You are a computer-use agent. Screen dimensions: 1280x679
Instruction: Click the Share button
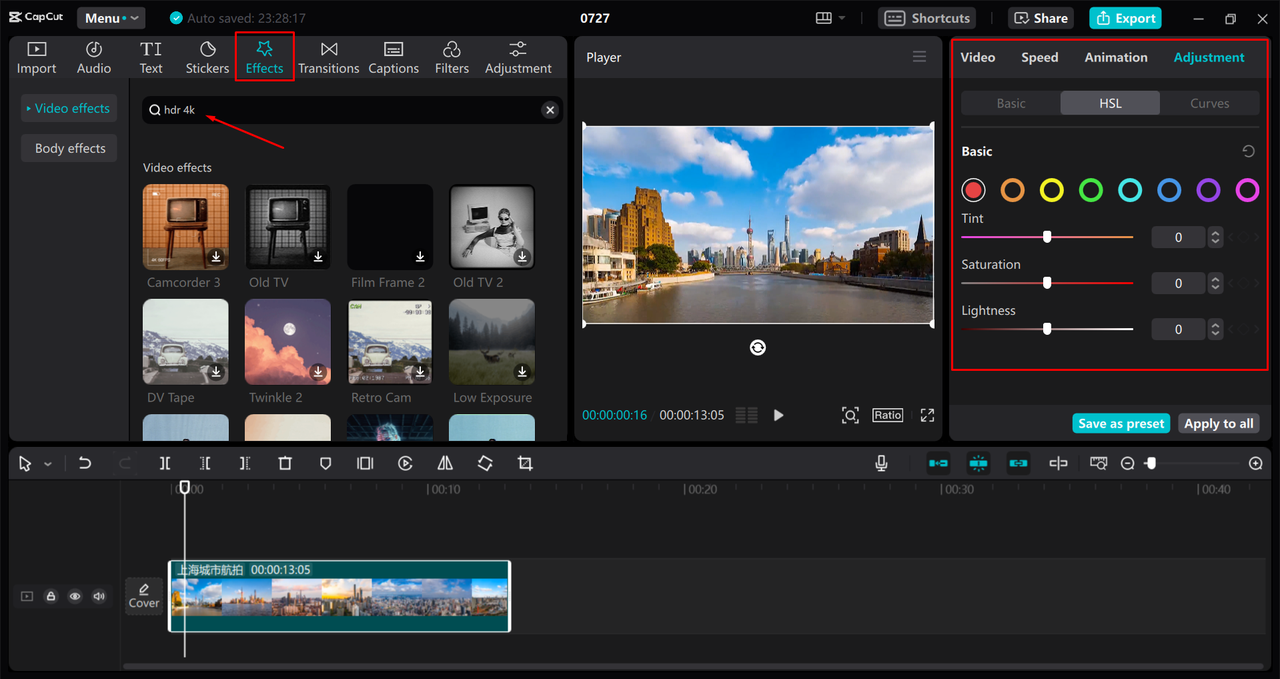1040,18
